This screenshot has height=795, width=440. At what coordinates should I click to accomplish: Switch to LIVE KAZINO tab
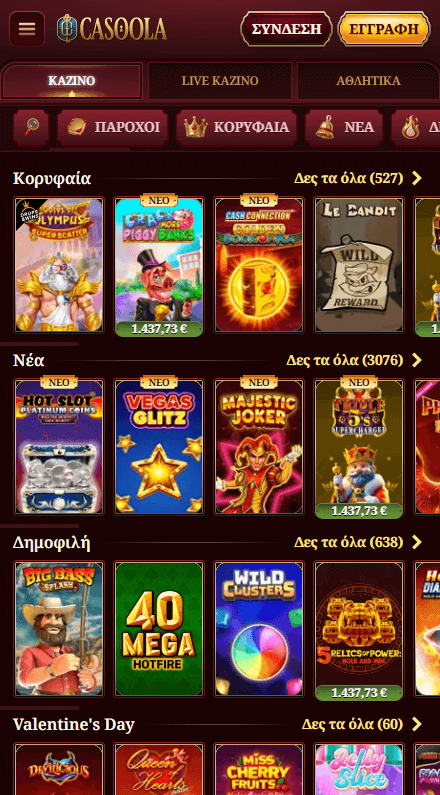pos(220,81)
